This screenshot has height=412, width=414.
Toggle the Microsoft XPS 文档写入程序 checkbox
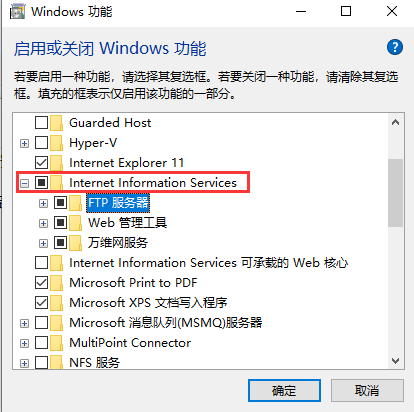[x=41, y=303]
